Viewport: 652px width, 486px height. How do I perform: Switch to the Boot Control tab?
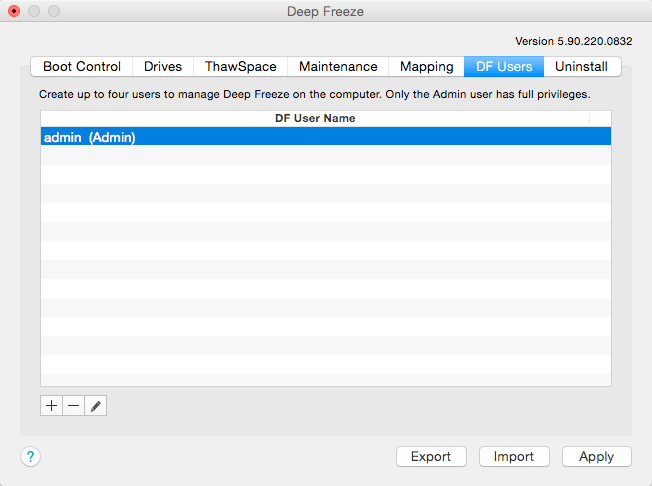(82, 67)
